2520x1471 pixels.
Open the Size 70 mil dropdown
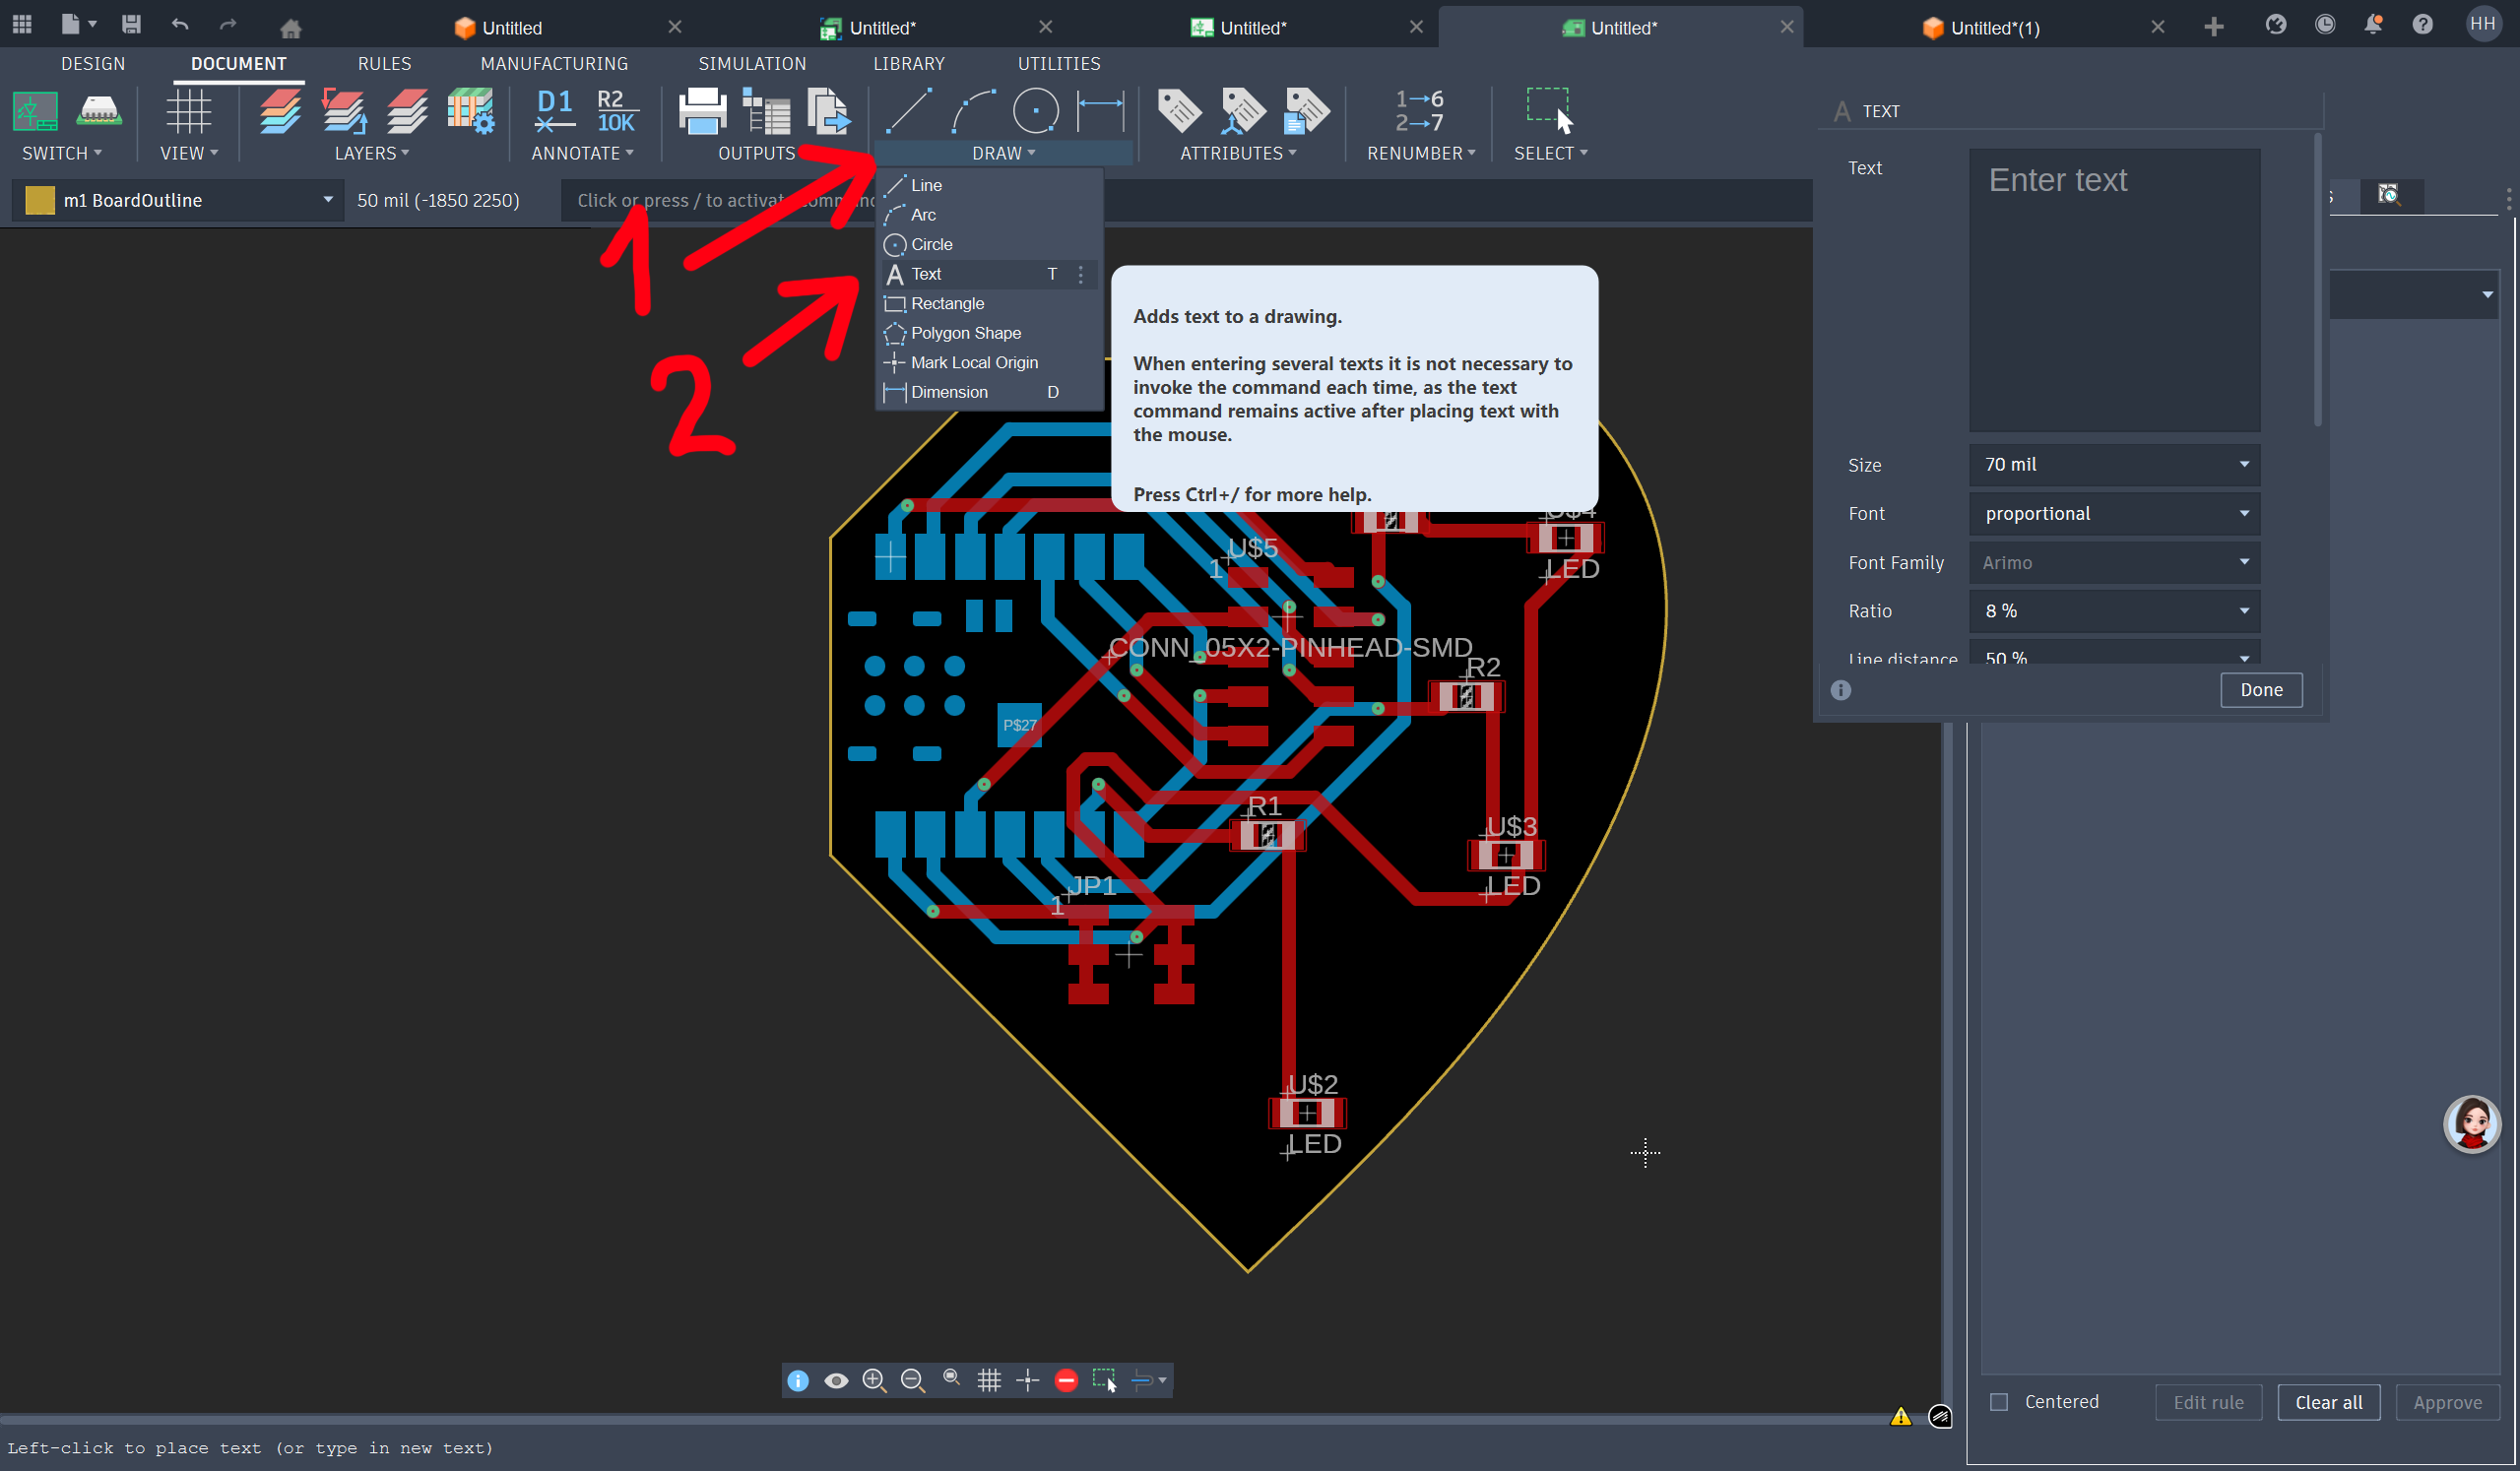pyautogui.click(x=2114, y=465)
